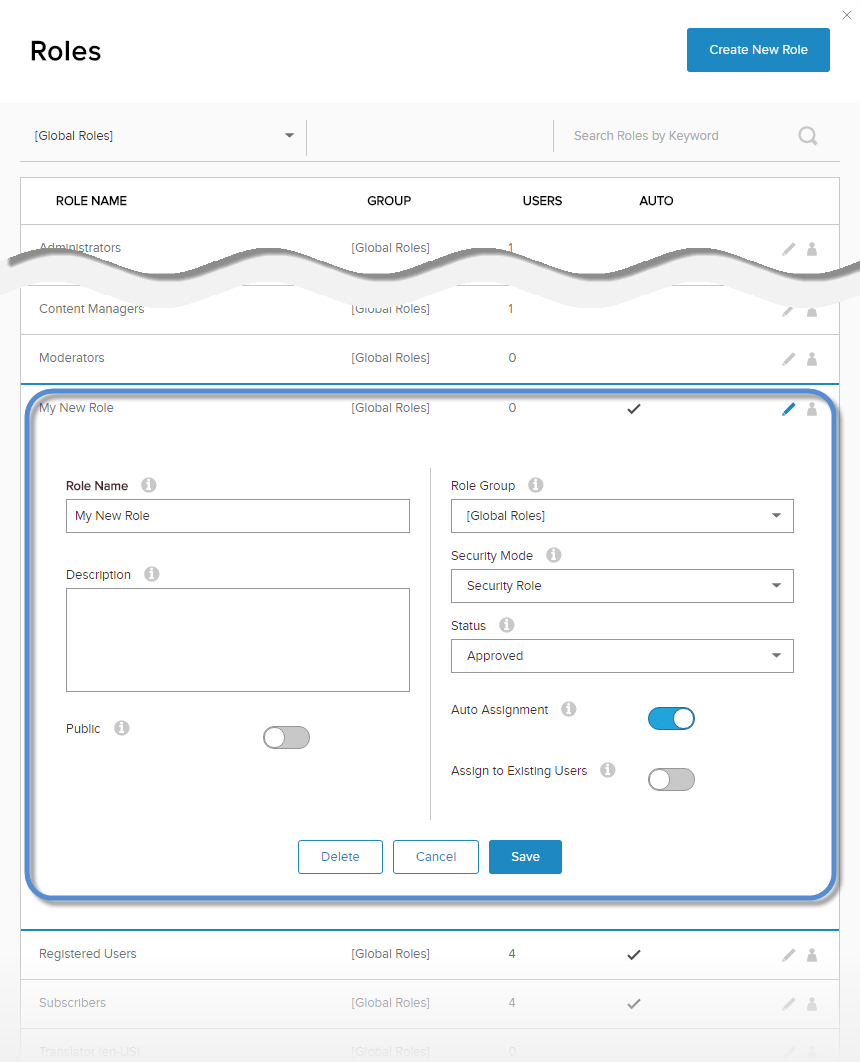Viewport: 860px width, 1062px height.
Task: Click edit pencil icon for Moderators role
Action: 788,359
